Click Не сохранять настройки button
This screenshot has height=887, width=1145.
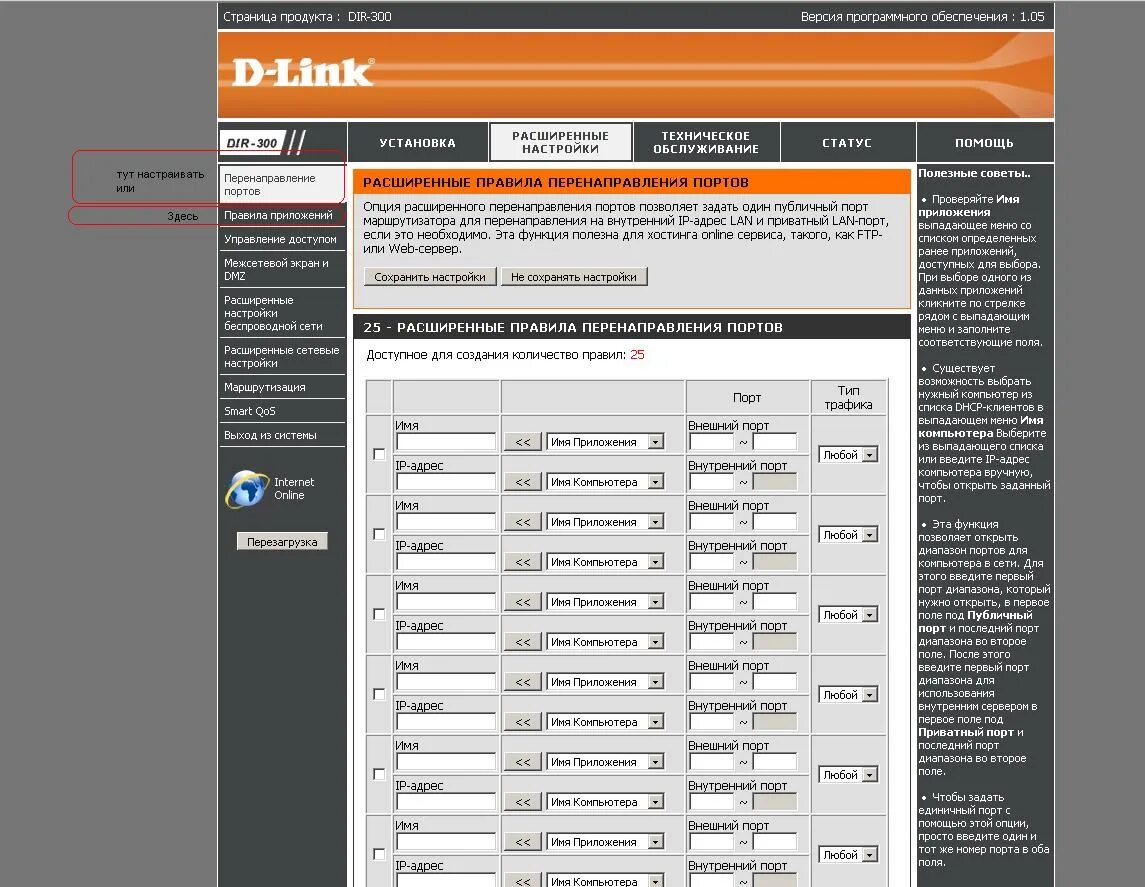pyautogui.click(x=574, y=277)
